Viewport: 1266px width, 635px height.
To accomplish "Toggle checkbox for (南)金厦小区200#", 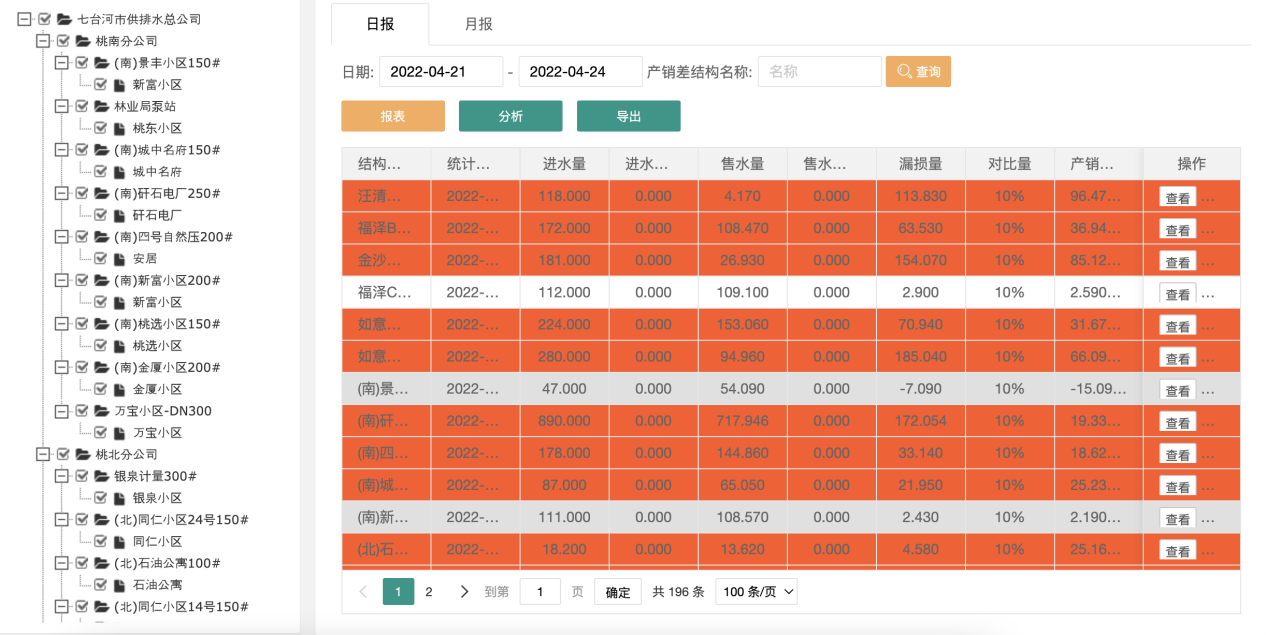I will 82,367.
